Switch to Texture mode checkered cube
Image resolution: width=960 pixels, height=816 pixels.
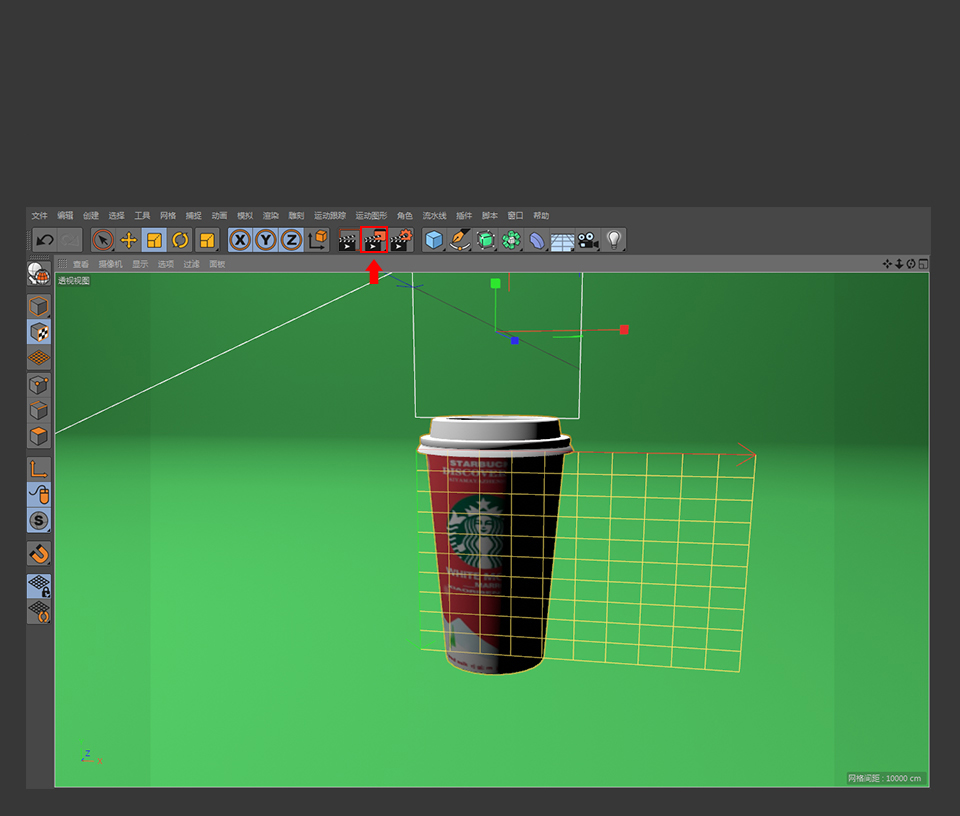[x=39, y=332]
